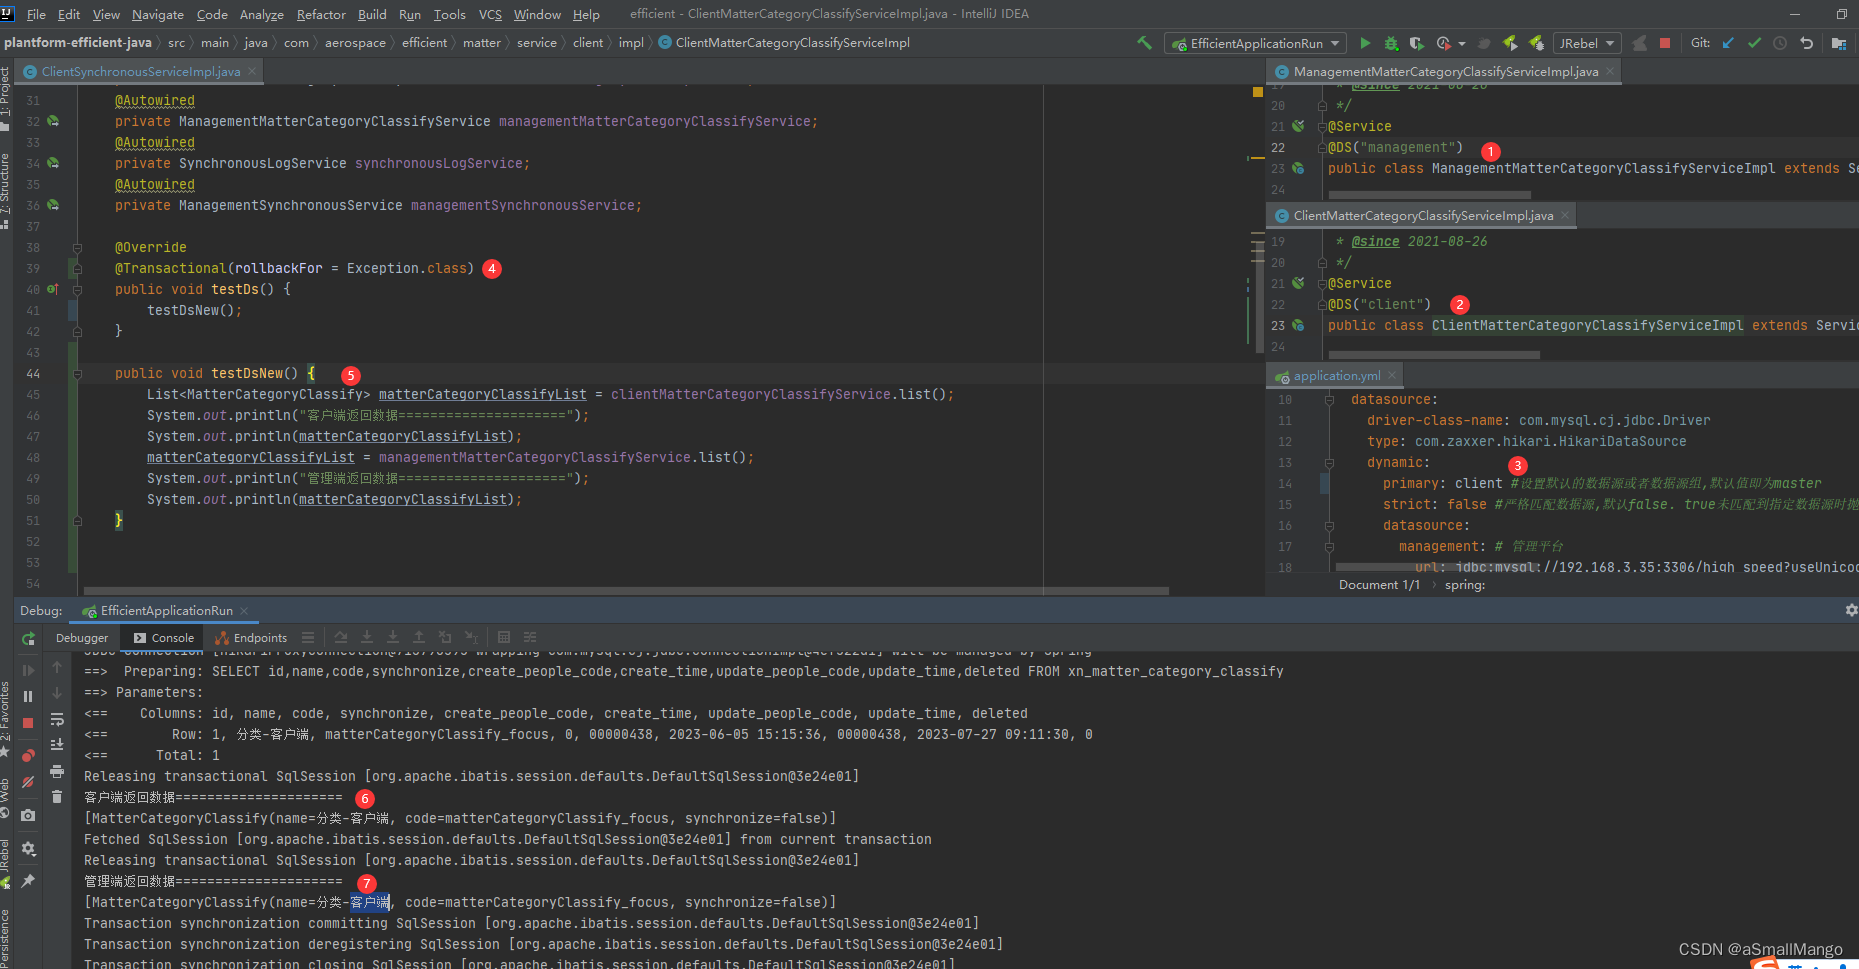This screenshot has height=969, width=1859.
Task: Click View Breakpoints red circles icon
Action: coord(28,756)
